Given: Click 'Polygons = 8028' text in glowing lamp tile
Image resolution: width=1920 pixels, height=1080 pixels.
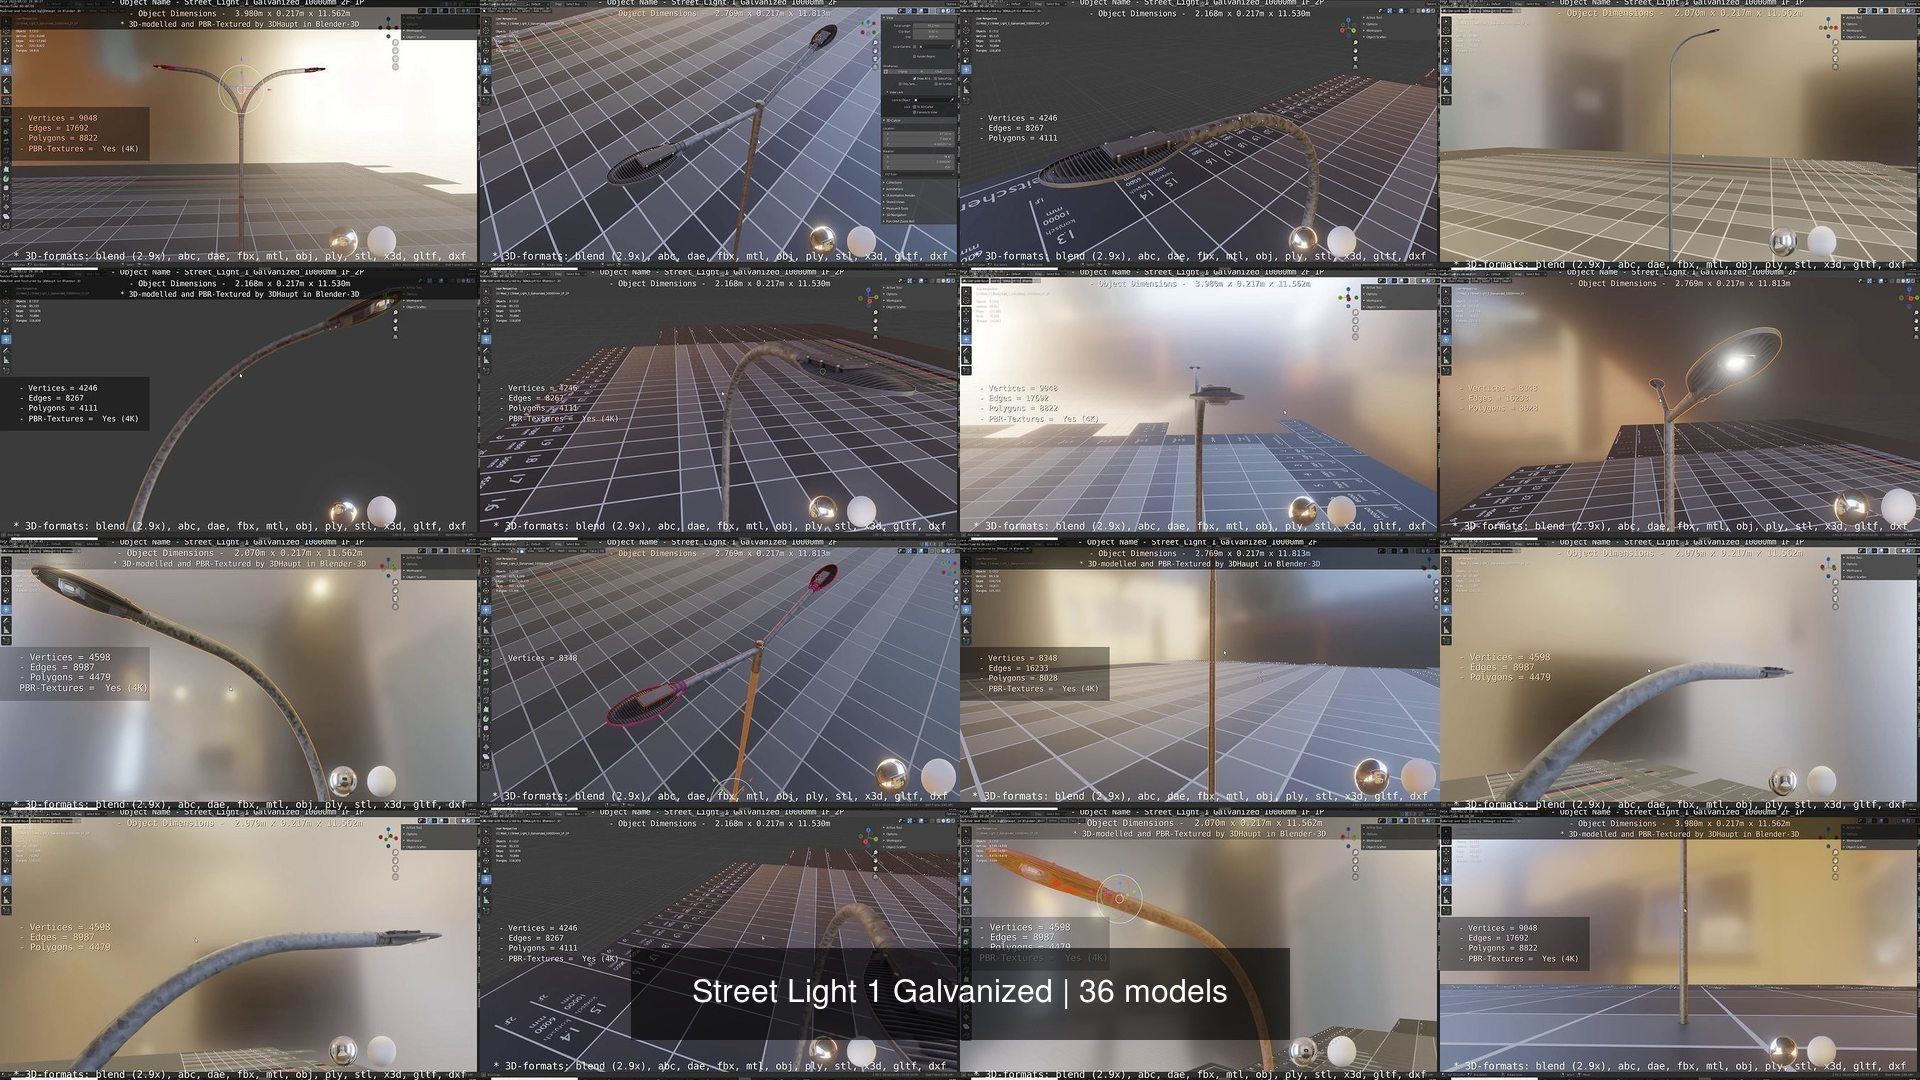Looking at the screenshot, I should [1503, 408].
